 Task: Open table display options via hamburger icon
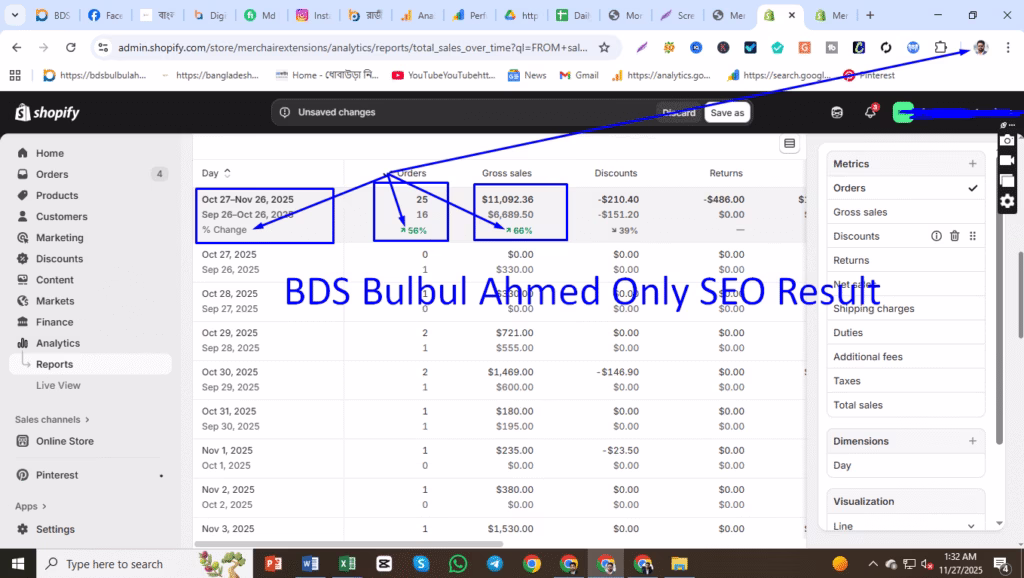tap(789, 143)
